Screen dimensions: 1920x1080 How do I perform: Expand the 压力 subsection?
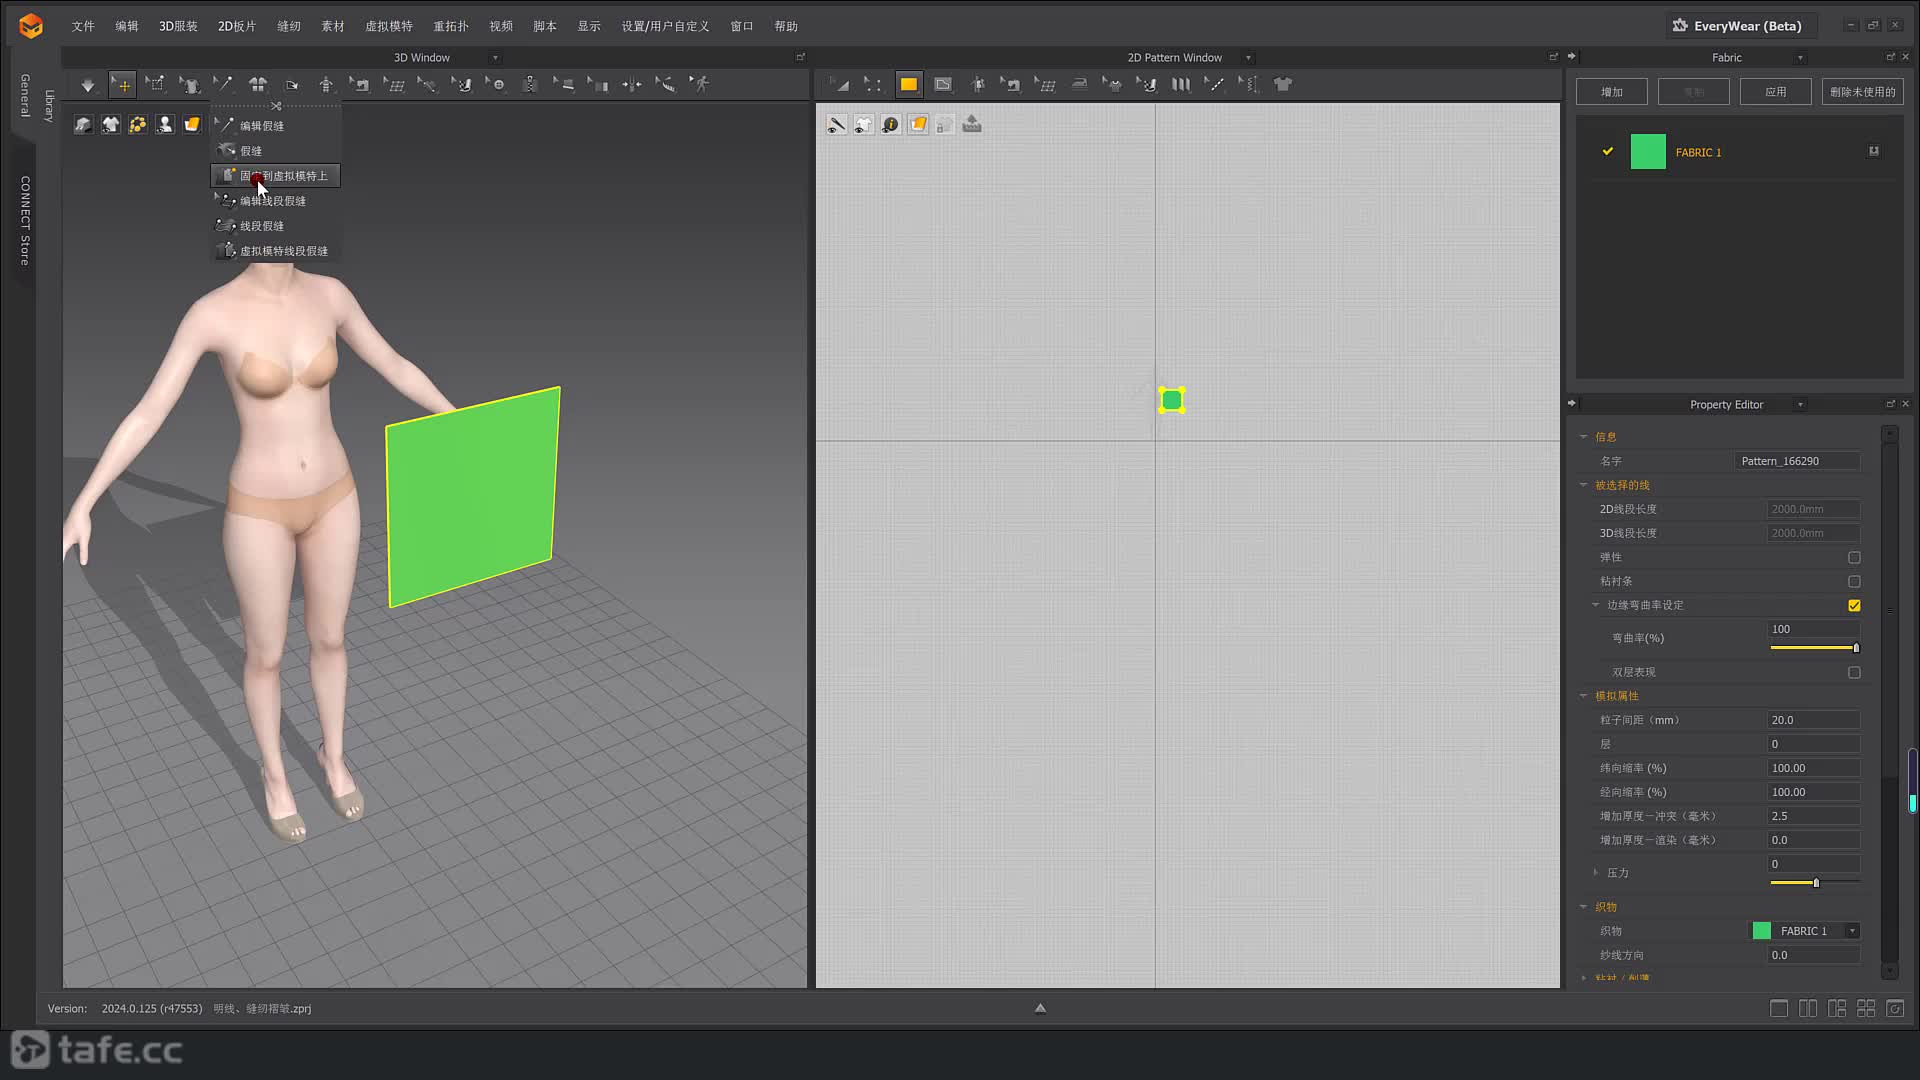[1595, 873]
